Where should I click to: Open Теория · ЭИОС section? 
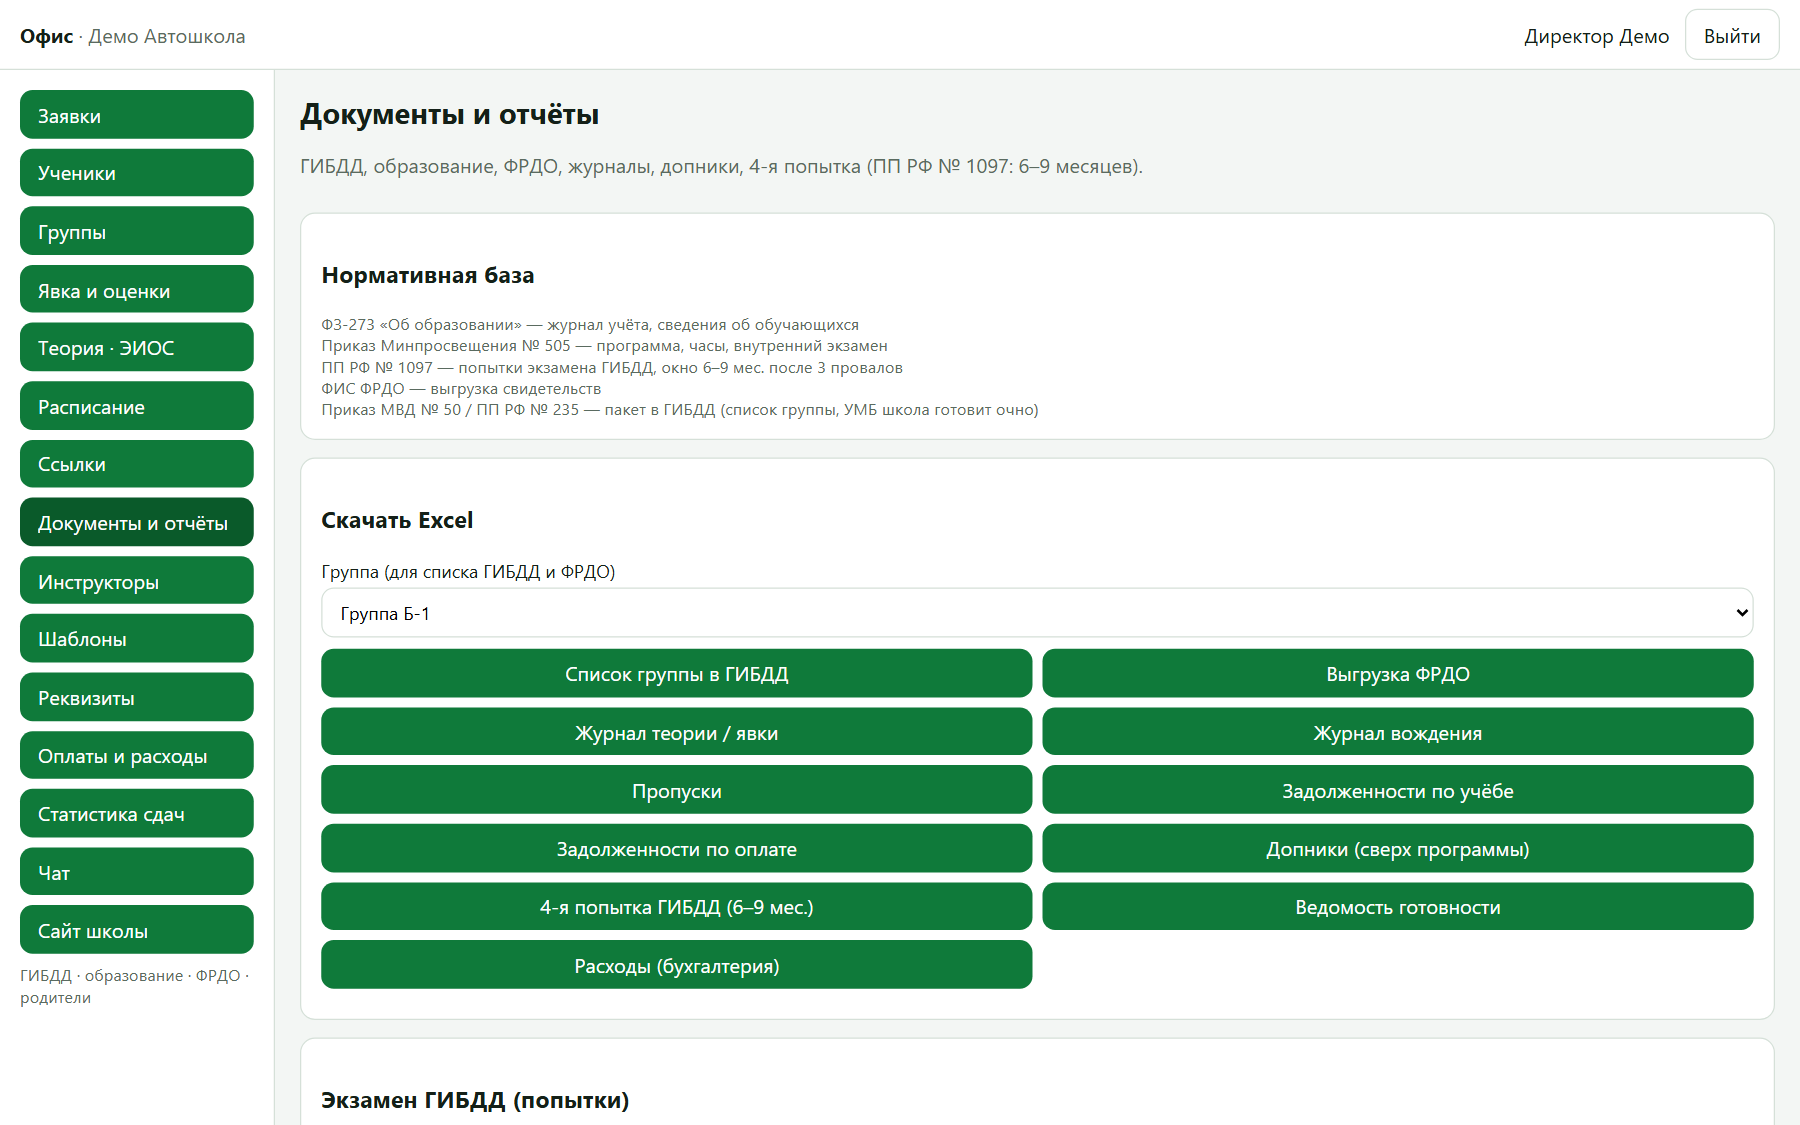pyautogui.click(x=136, y=348)
